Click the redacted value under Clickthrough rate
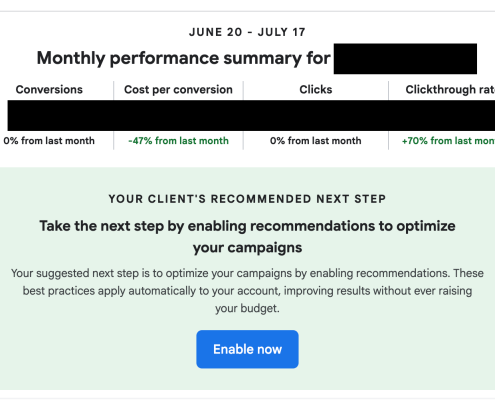The image size is (495, 400). [442, 115]
